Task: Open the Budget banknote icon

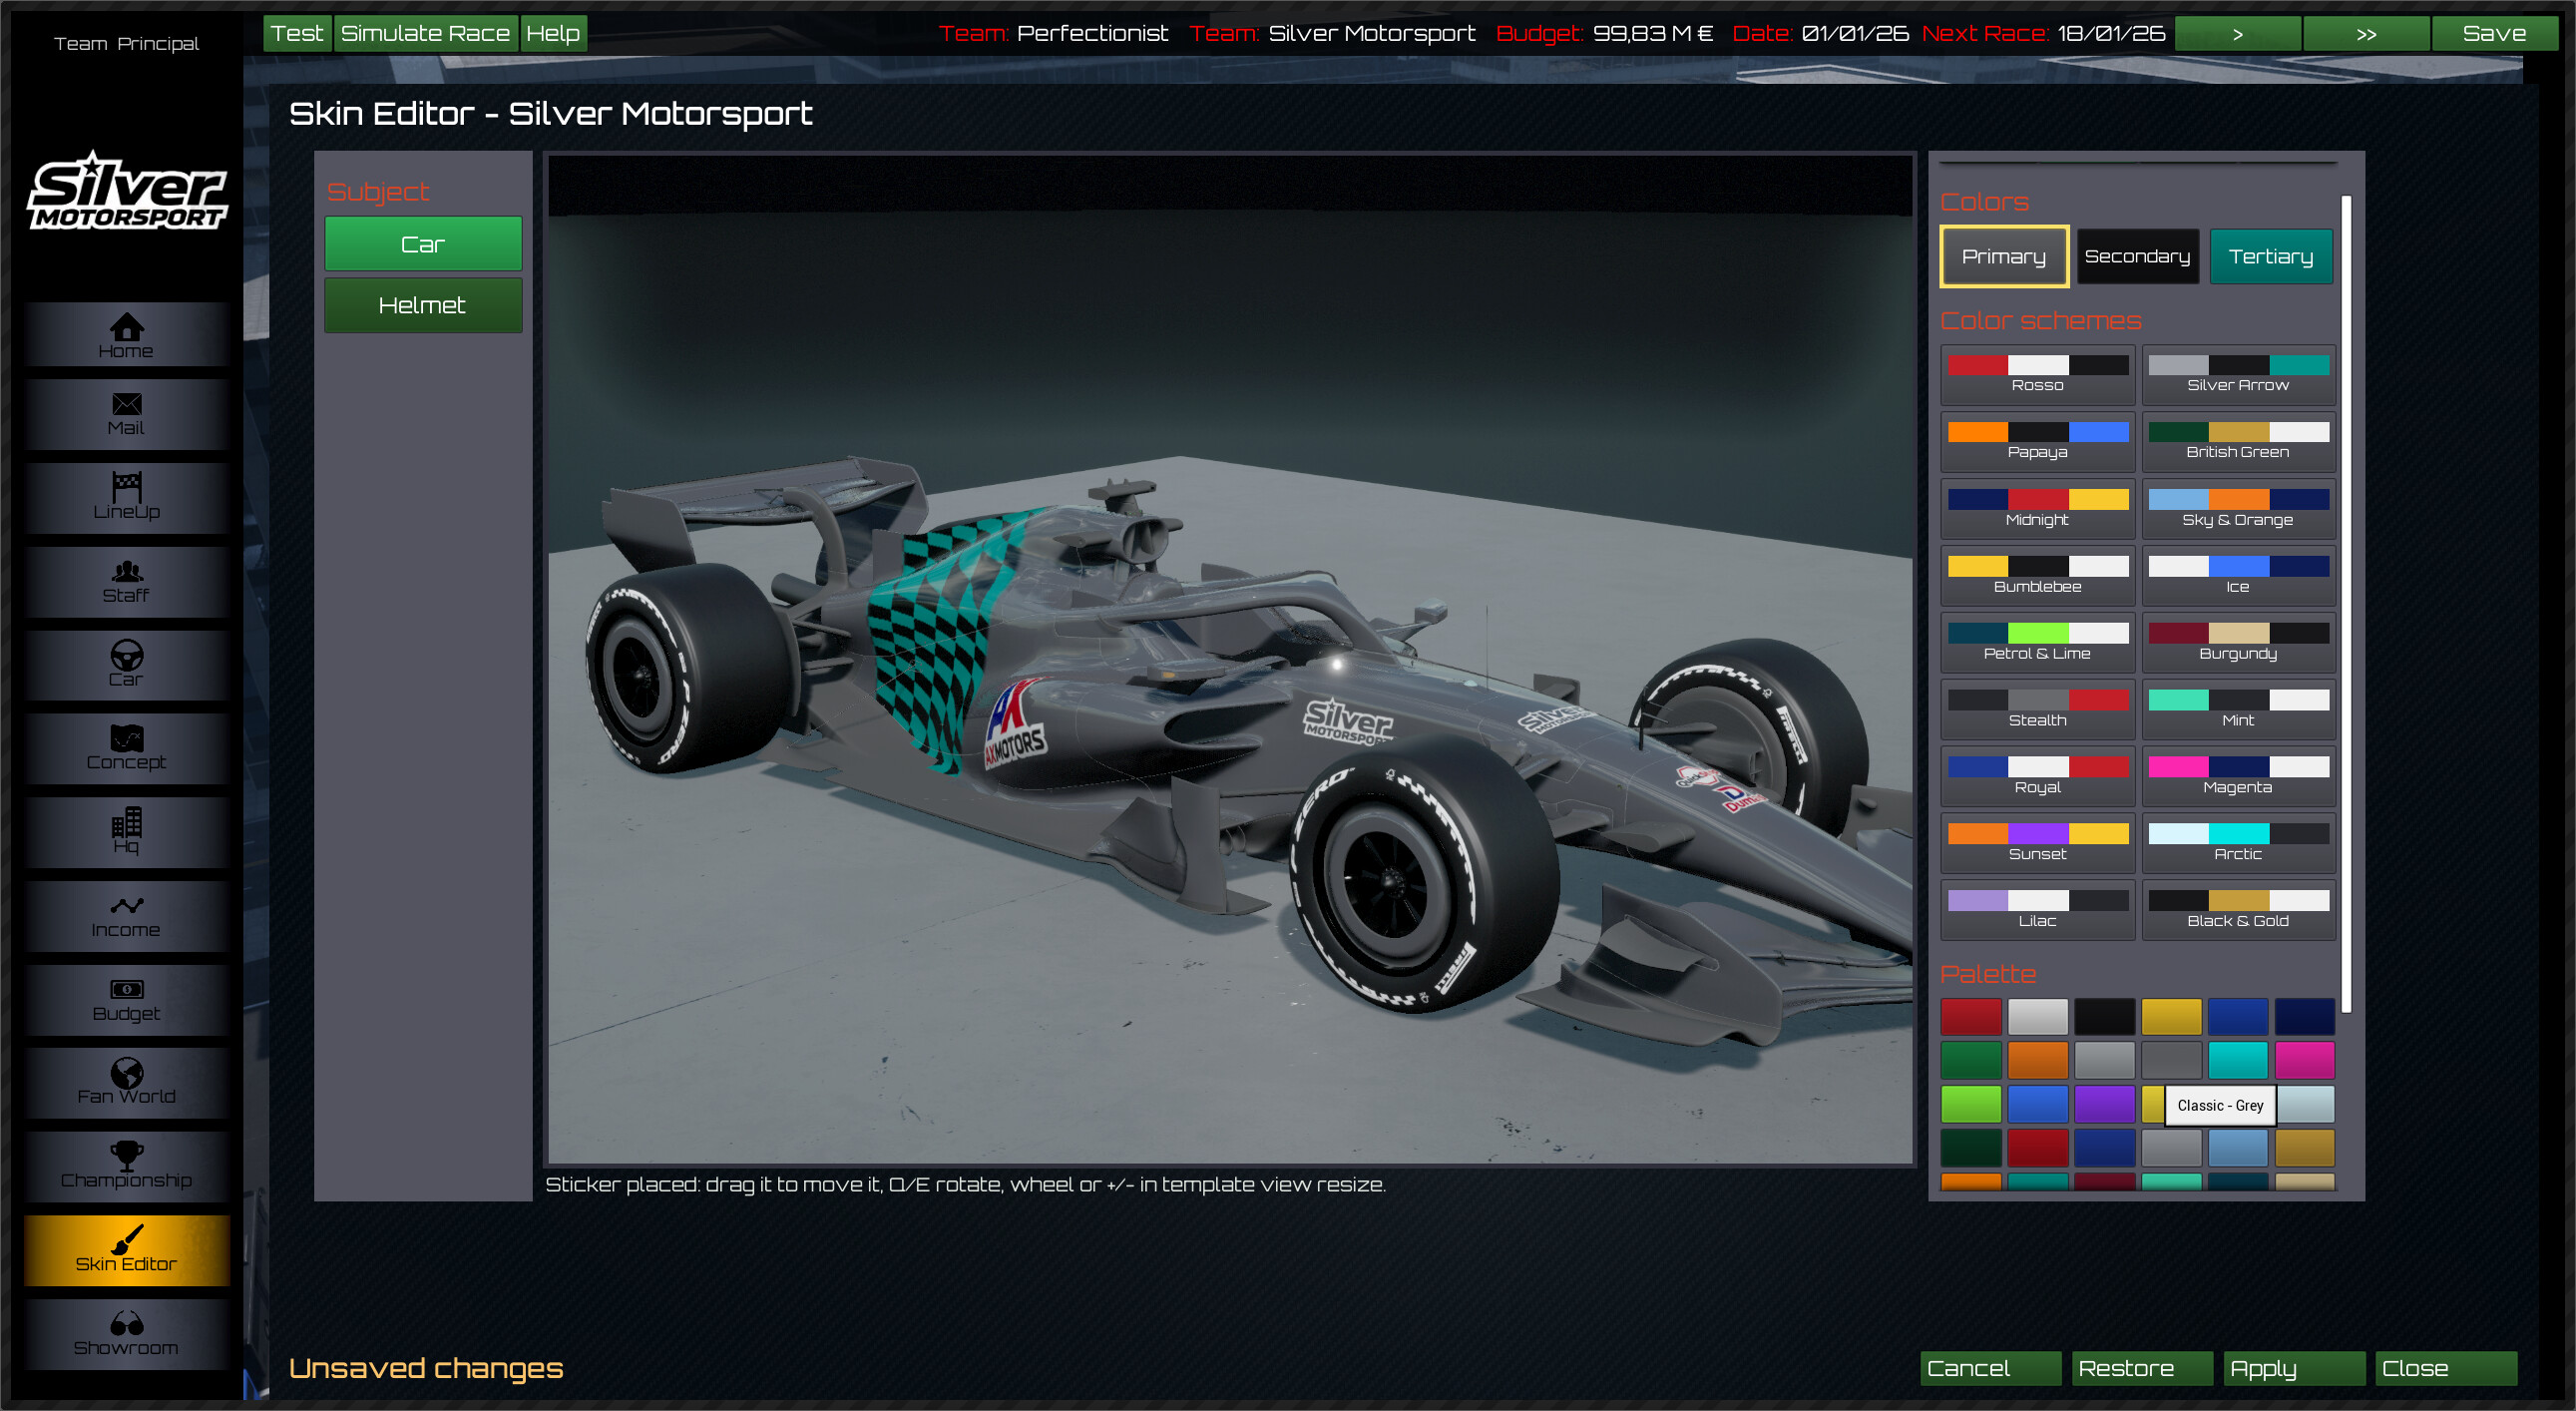Action: click(126, 1000)
